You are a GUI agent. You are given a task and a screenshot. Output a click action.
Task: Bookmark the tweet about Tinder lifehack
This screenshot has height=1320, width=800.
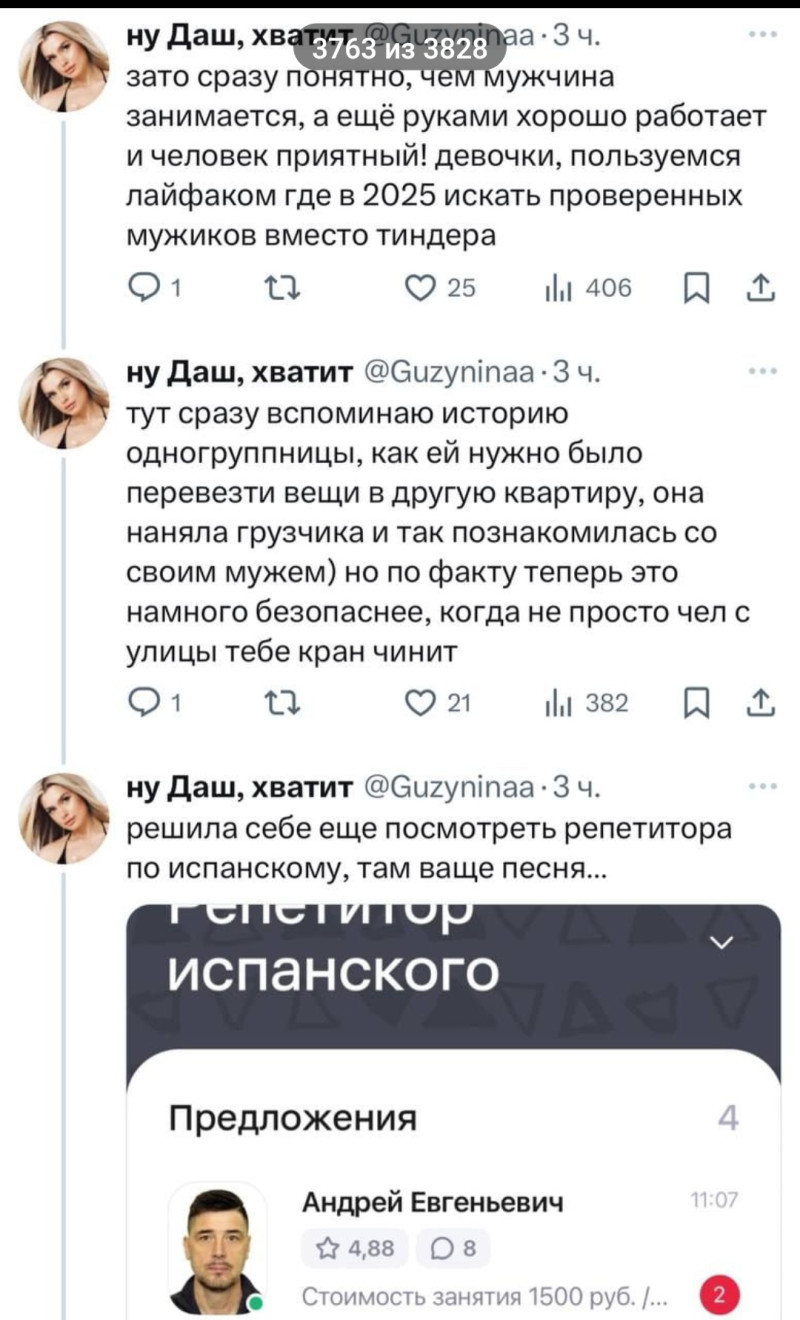pyautogui.click(x=692, y=290)
